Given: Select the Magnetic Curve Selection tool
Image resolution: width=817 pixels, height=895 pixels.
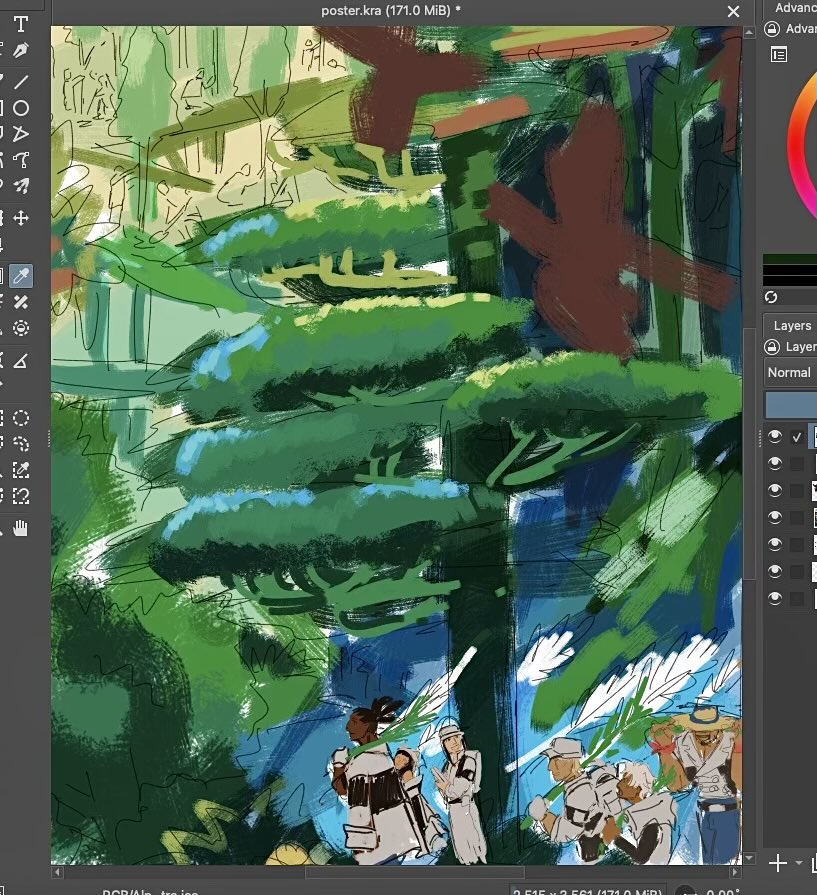Looking at the screenshot, I should coord(21,496).
